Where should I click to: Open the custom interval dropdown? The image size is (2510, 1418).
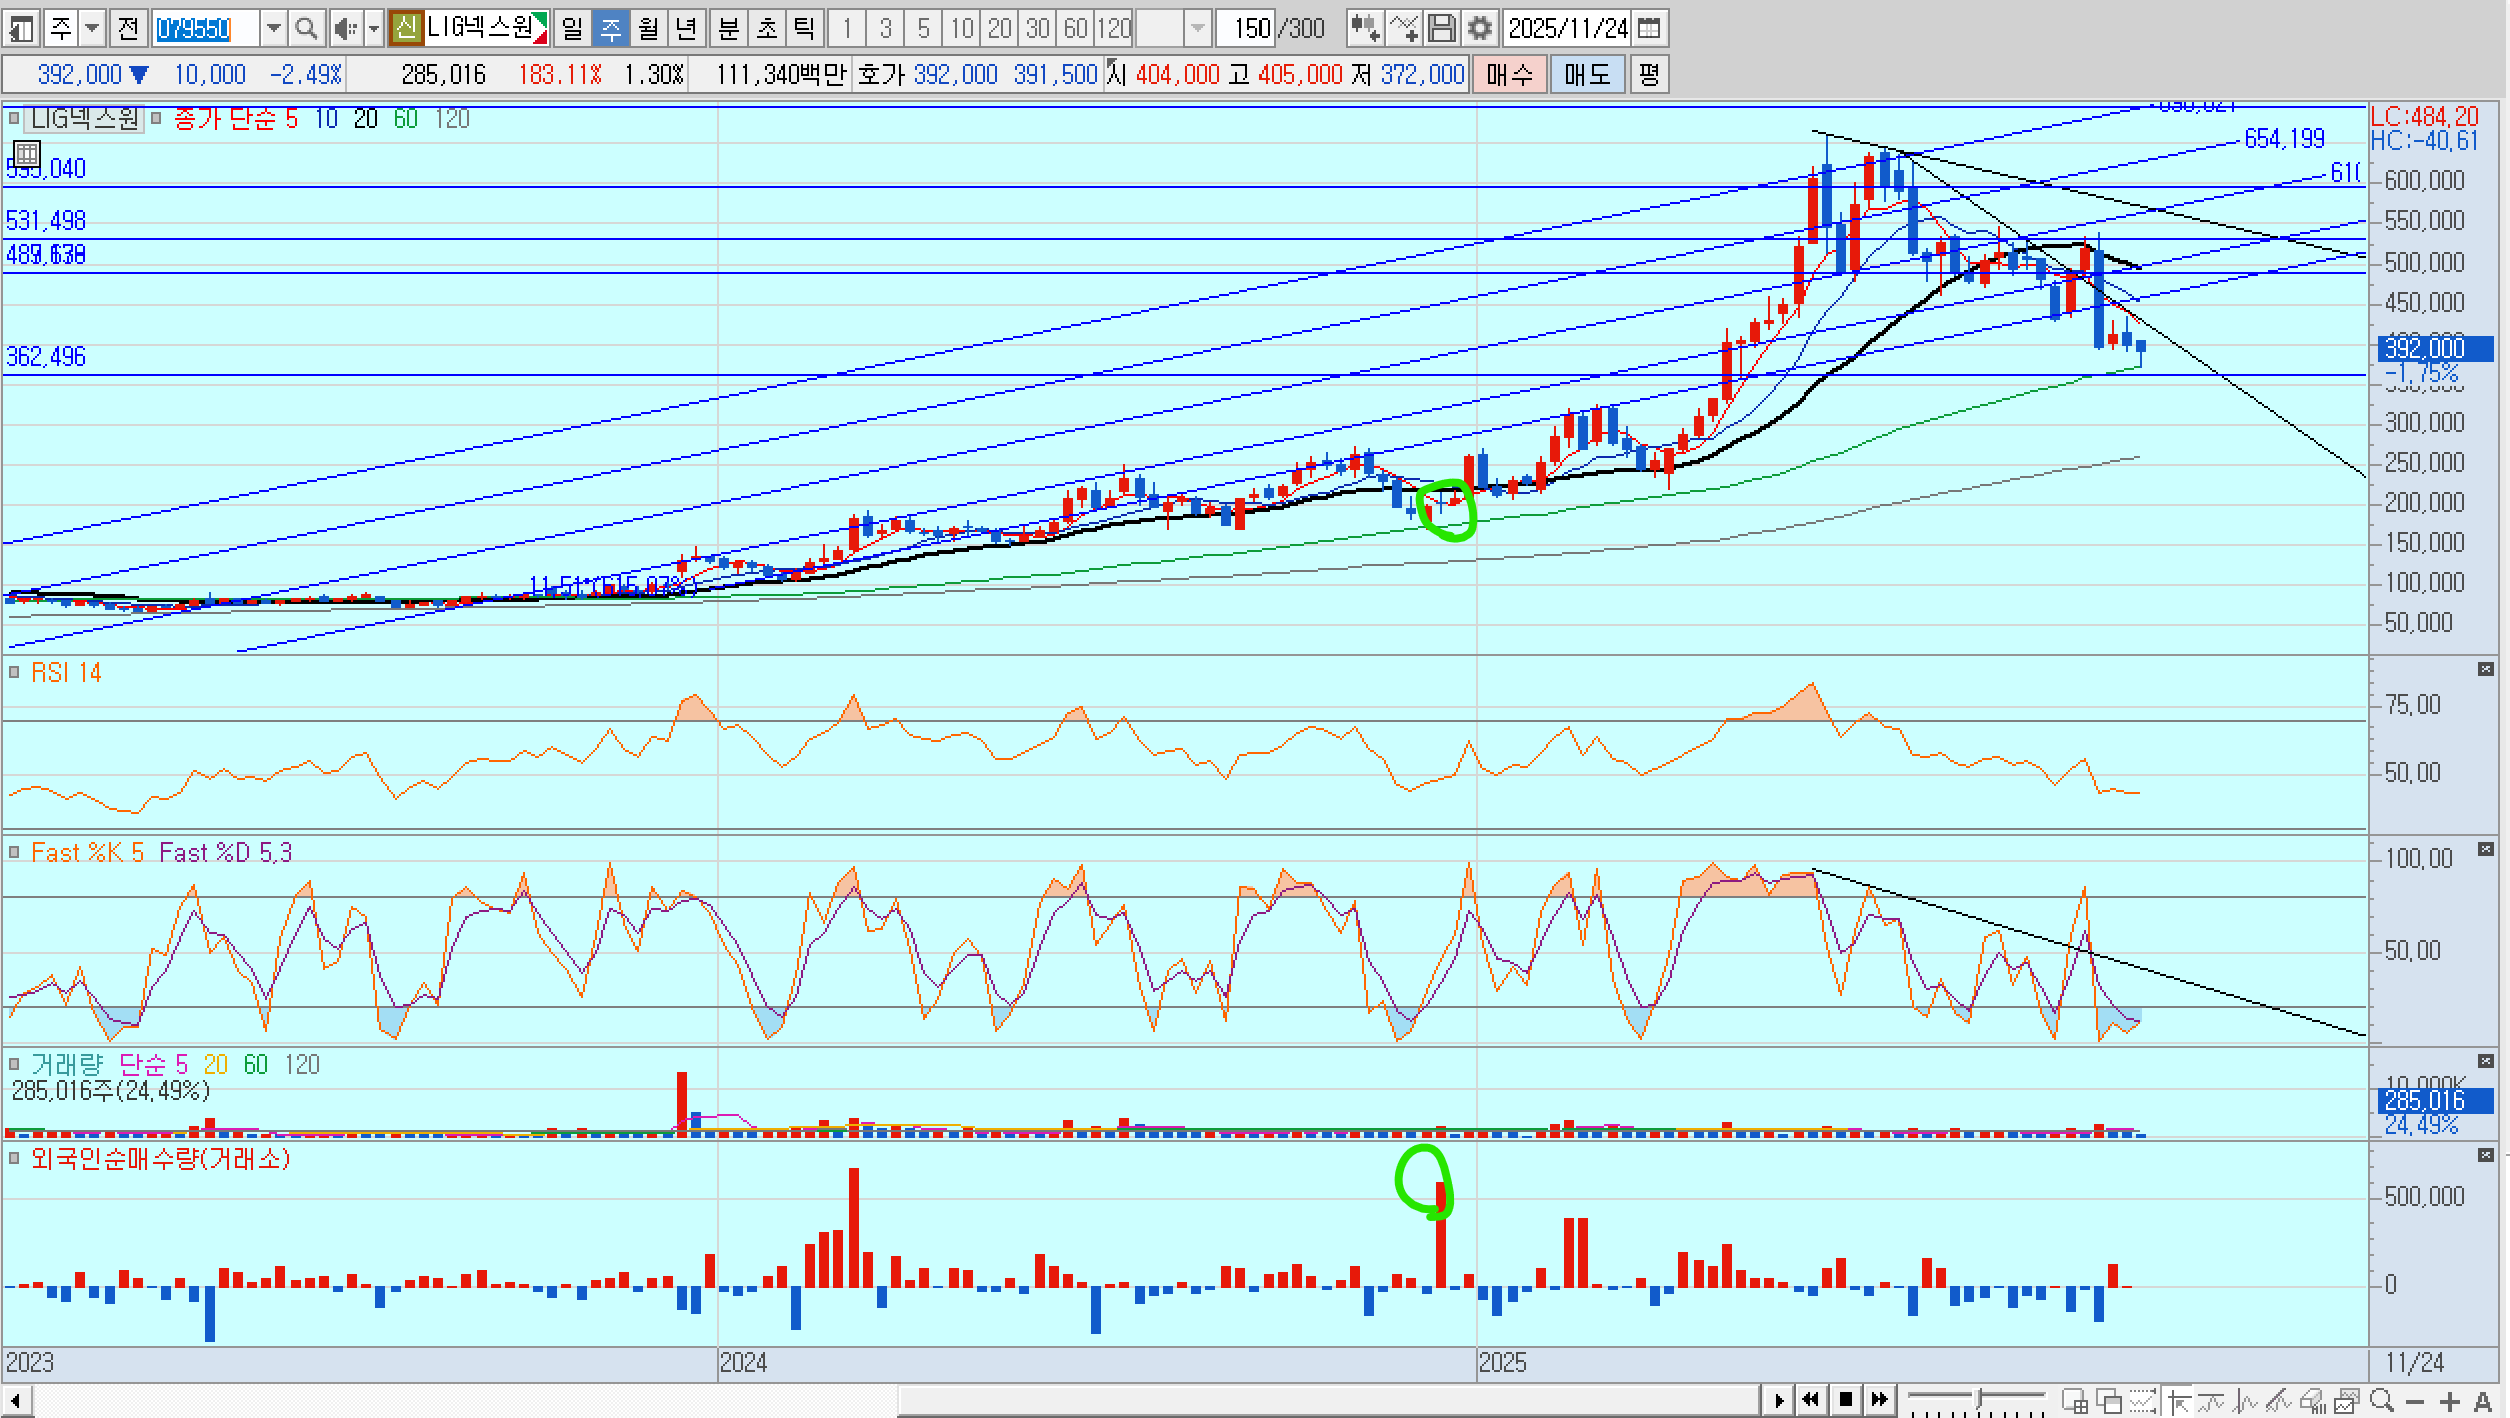1197,28
